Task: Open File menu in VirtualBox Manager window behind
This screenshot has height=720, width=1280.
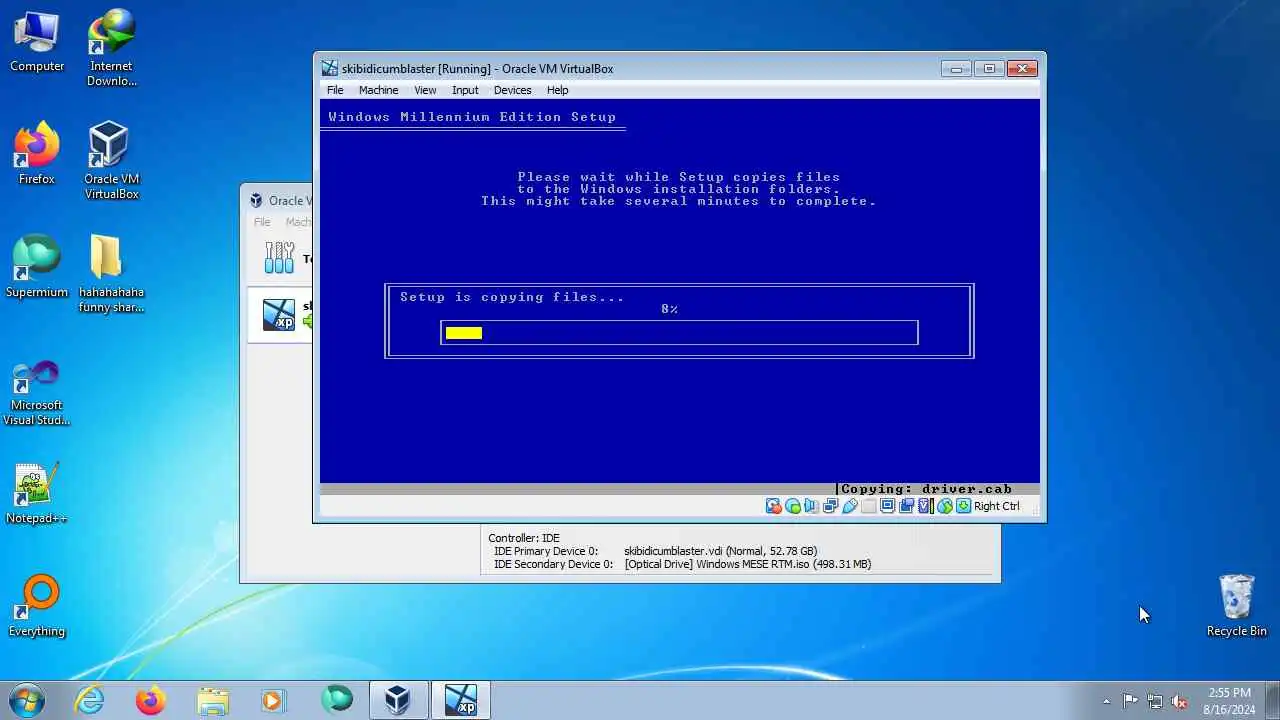Action: (262, 222)
